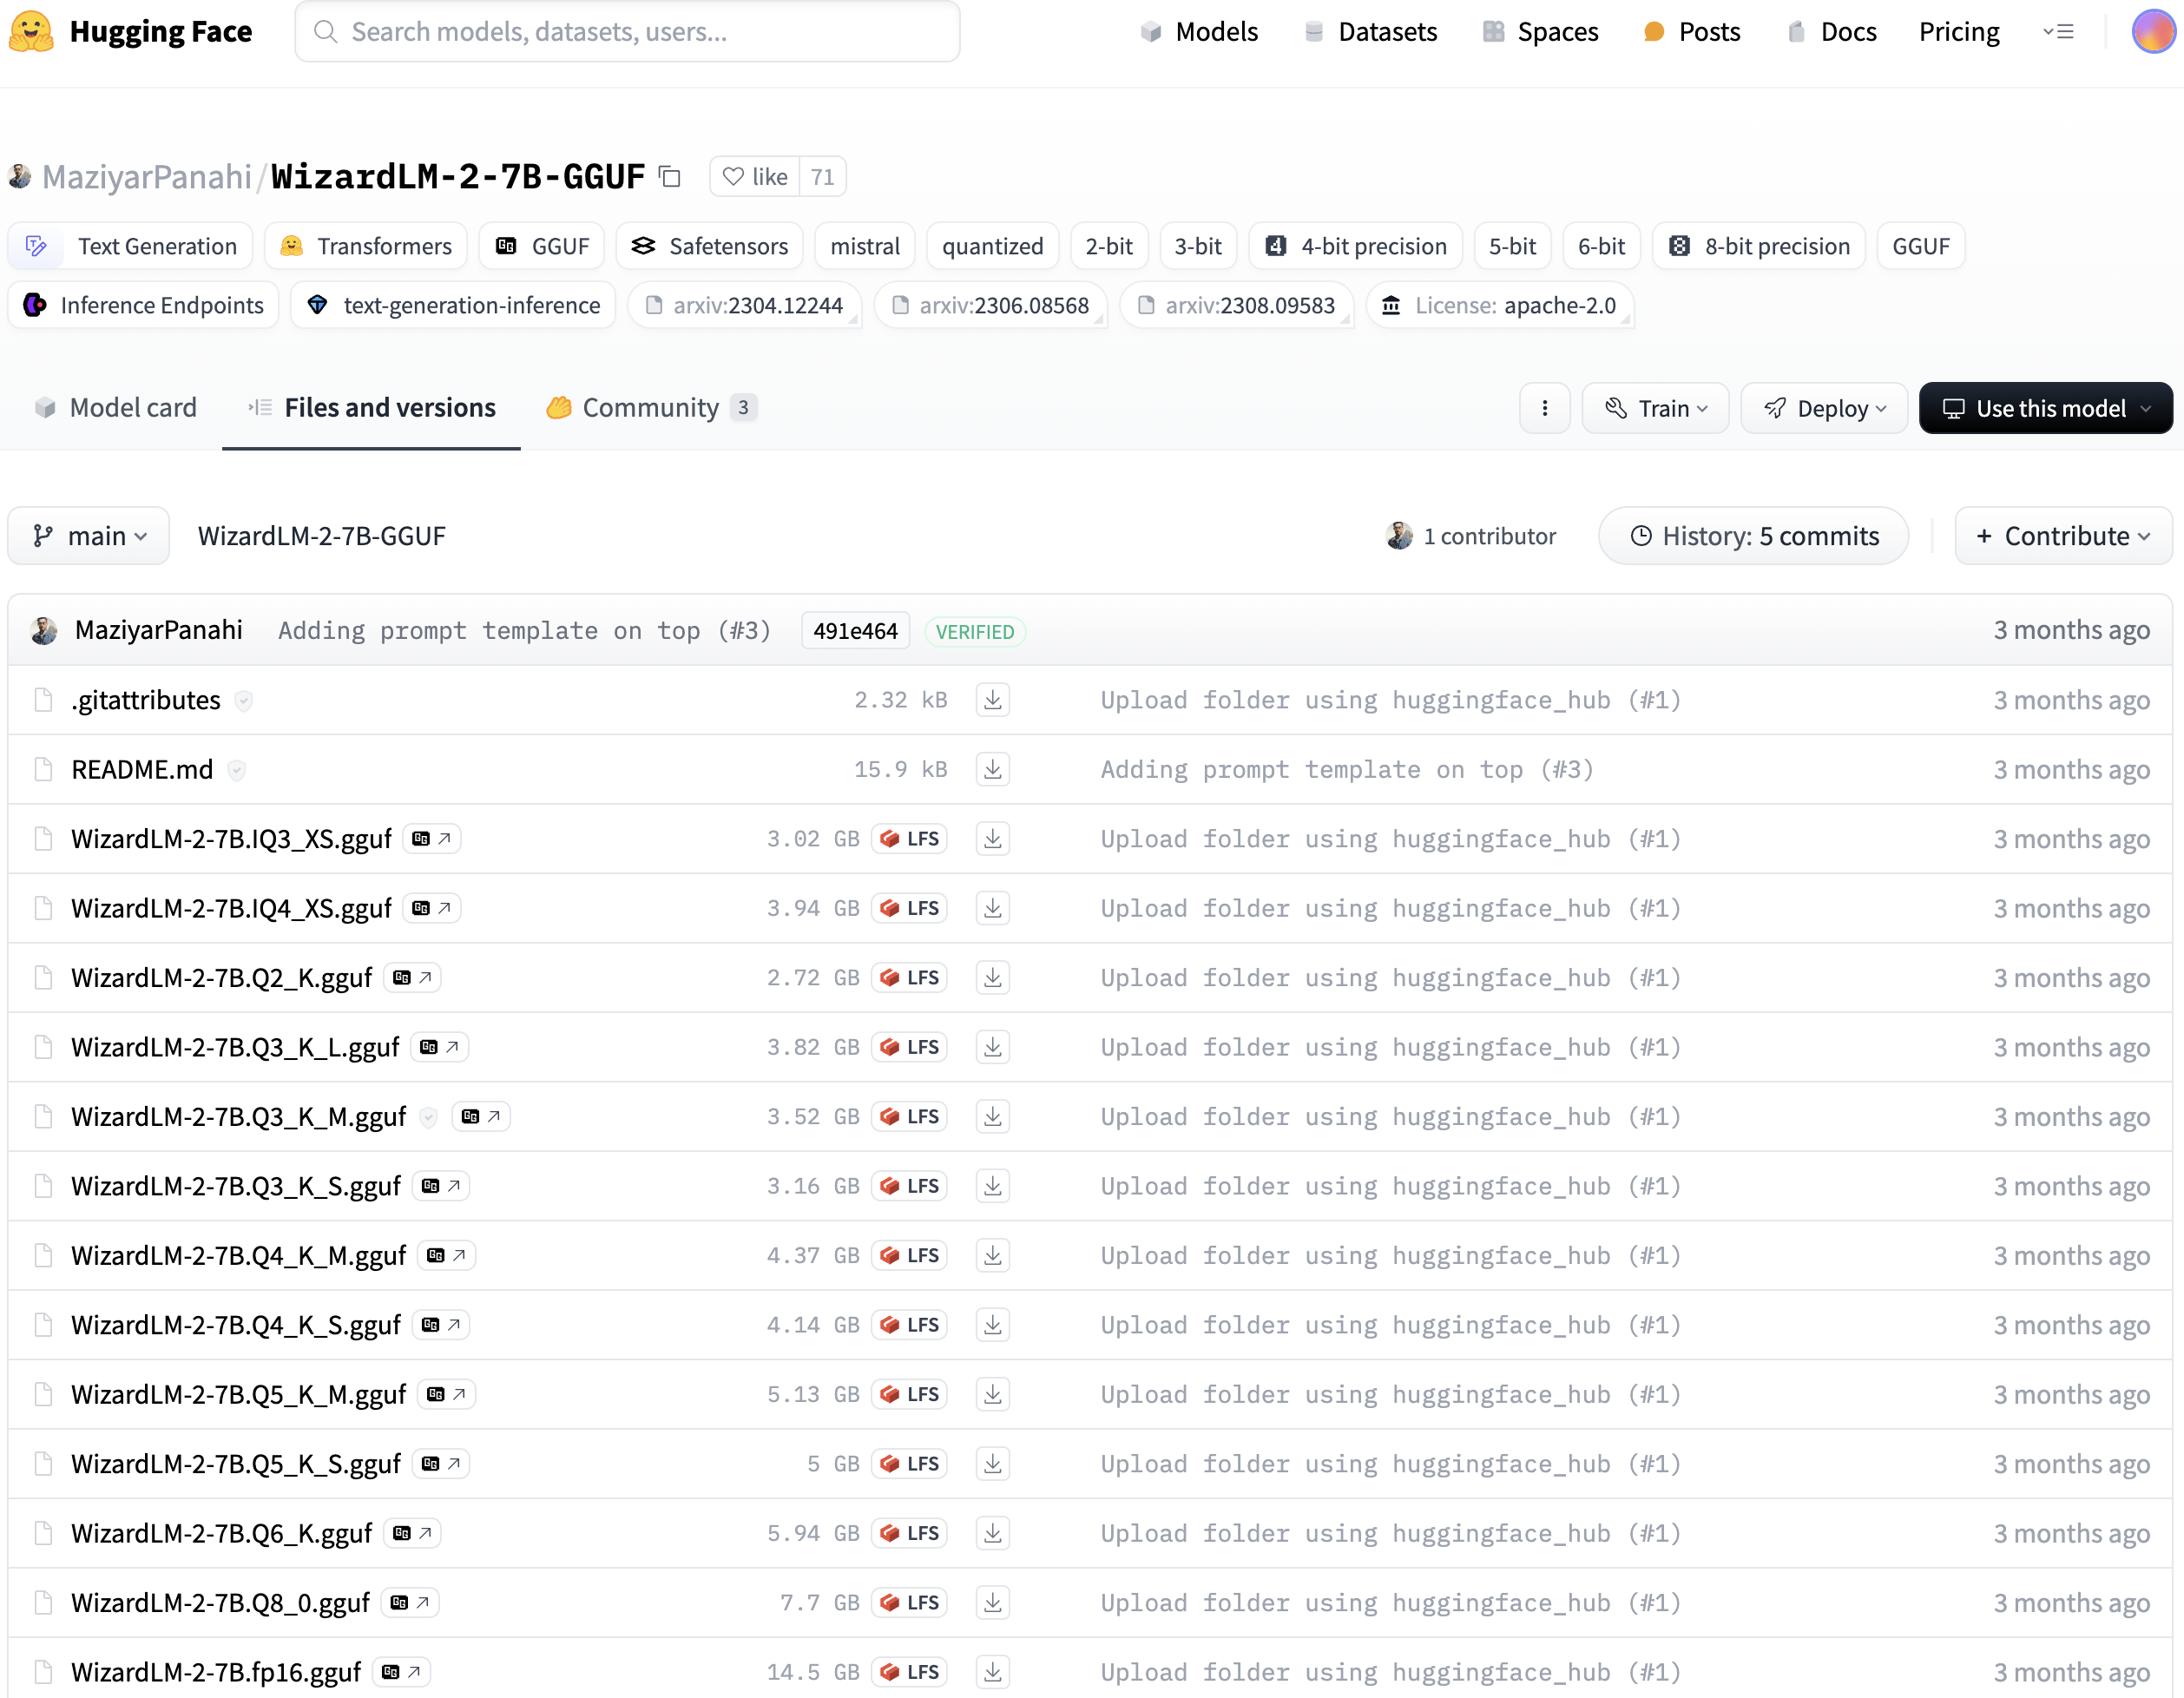
Task: Open the Deploy dropdown
Action: tap(1824, 408)
